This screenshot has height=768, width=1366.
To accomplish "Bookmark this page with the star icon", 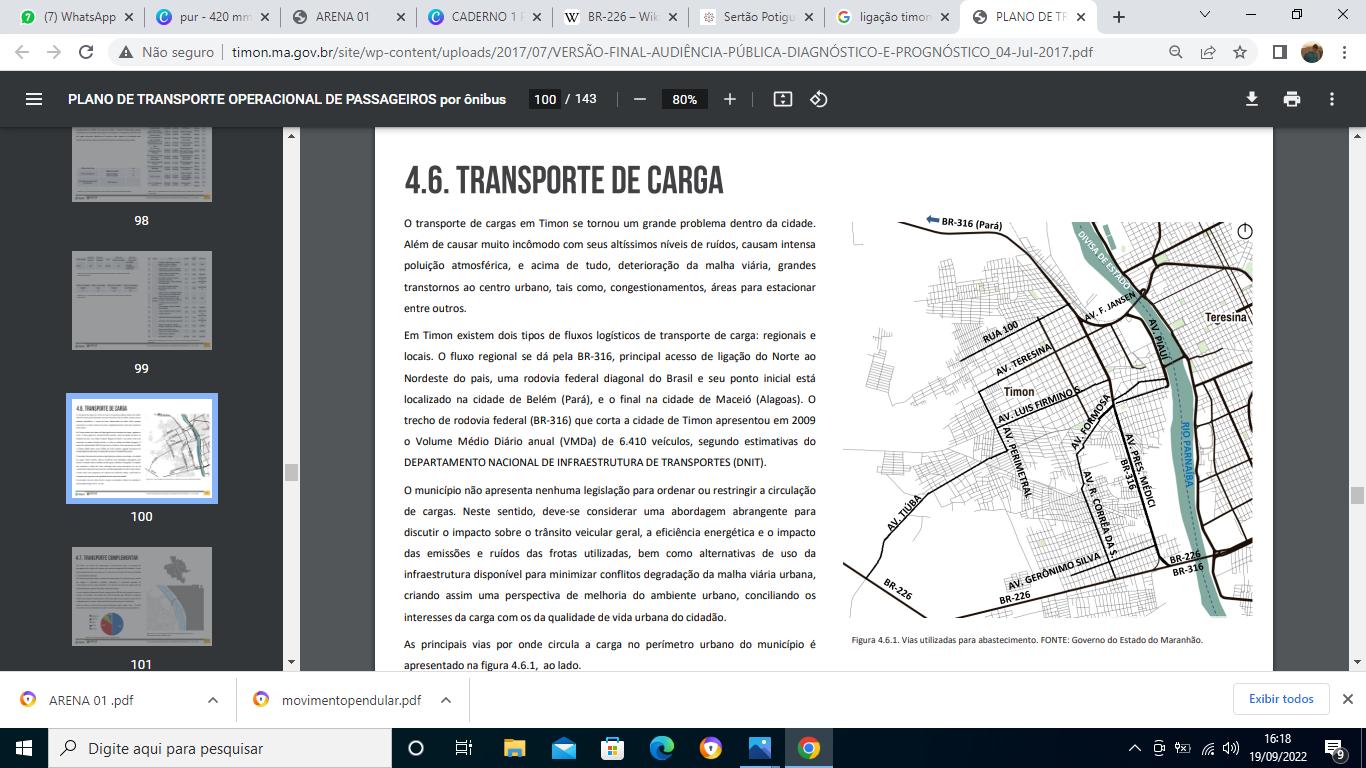I will [1240, 52].
